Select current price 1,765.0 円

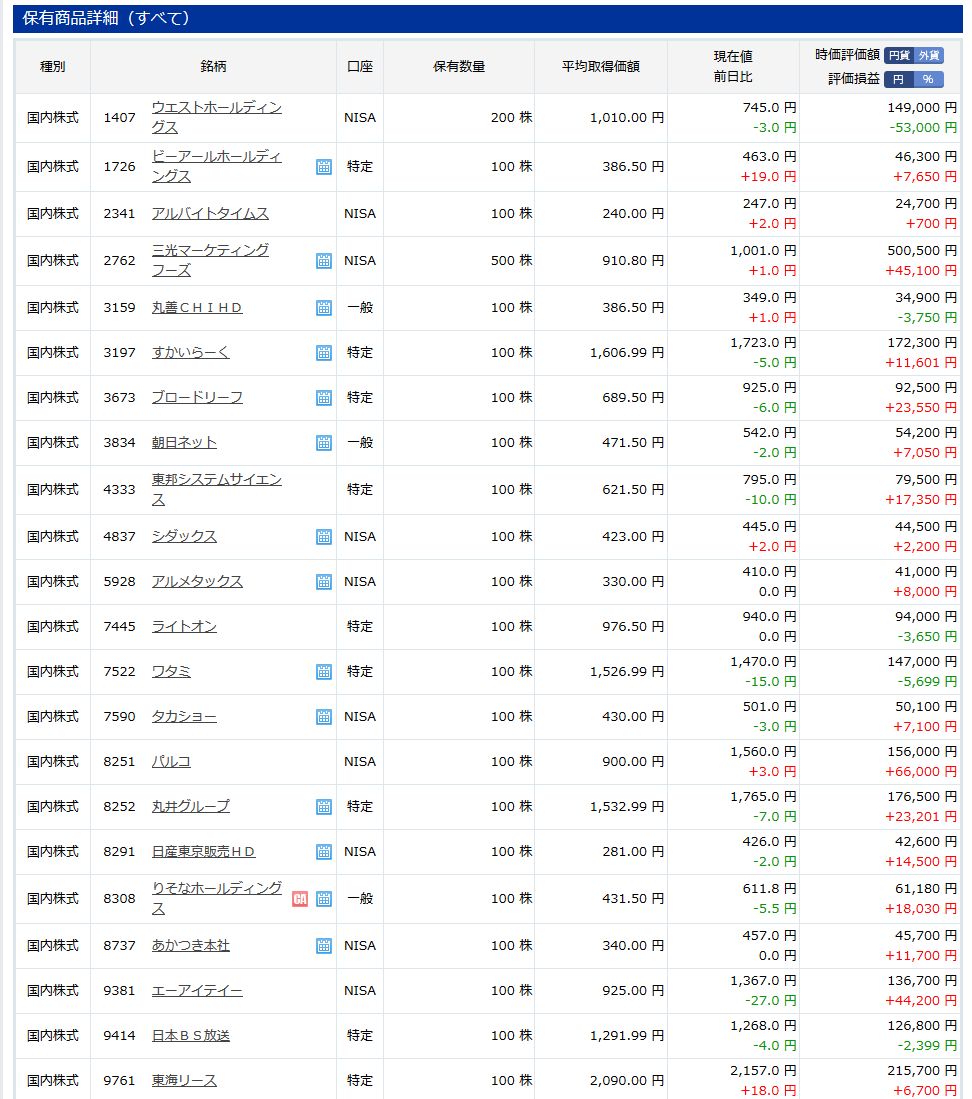click(764, 797)
